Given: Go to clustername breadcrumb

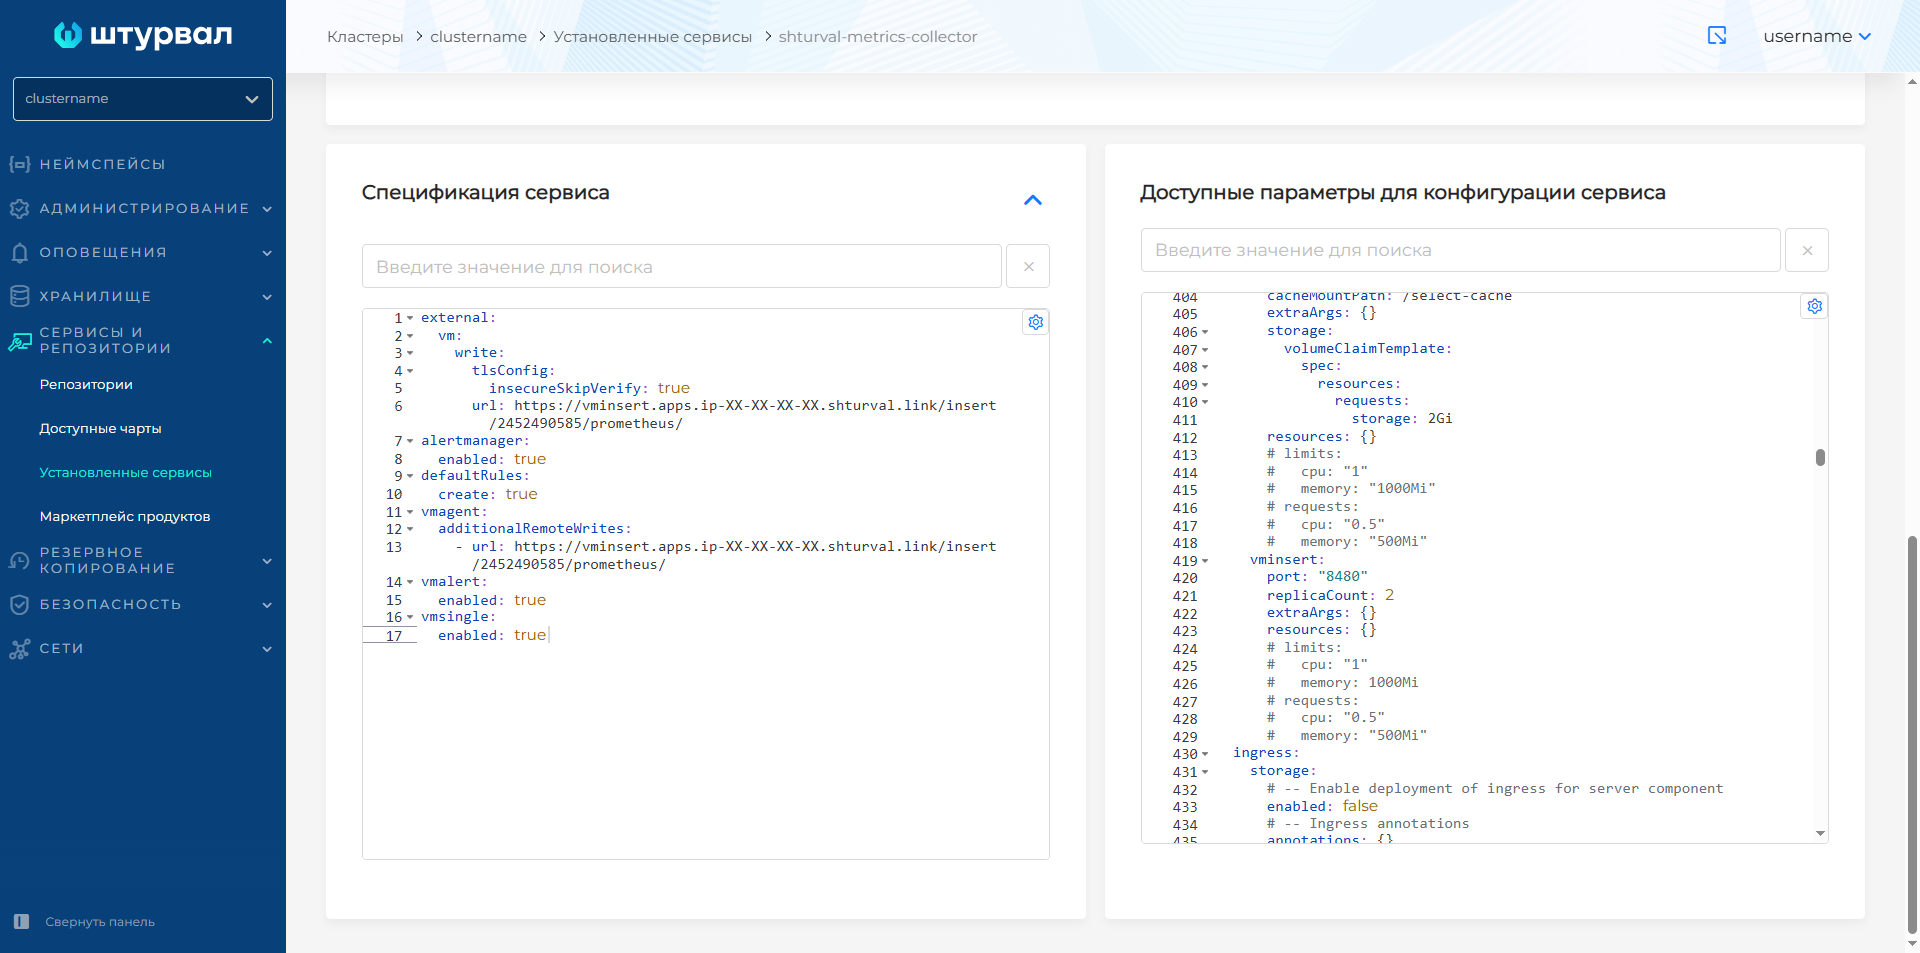Looking at the screenshot, I should 478,37.
